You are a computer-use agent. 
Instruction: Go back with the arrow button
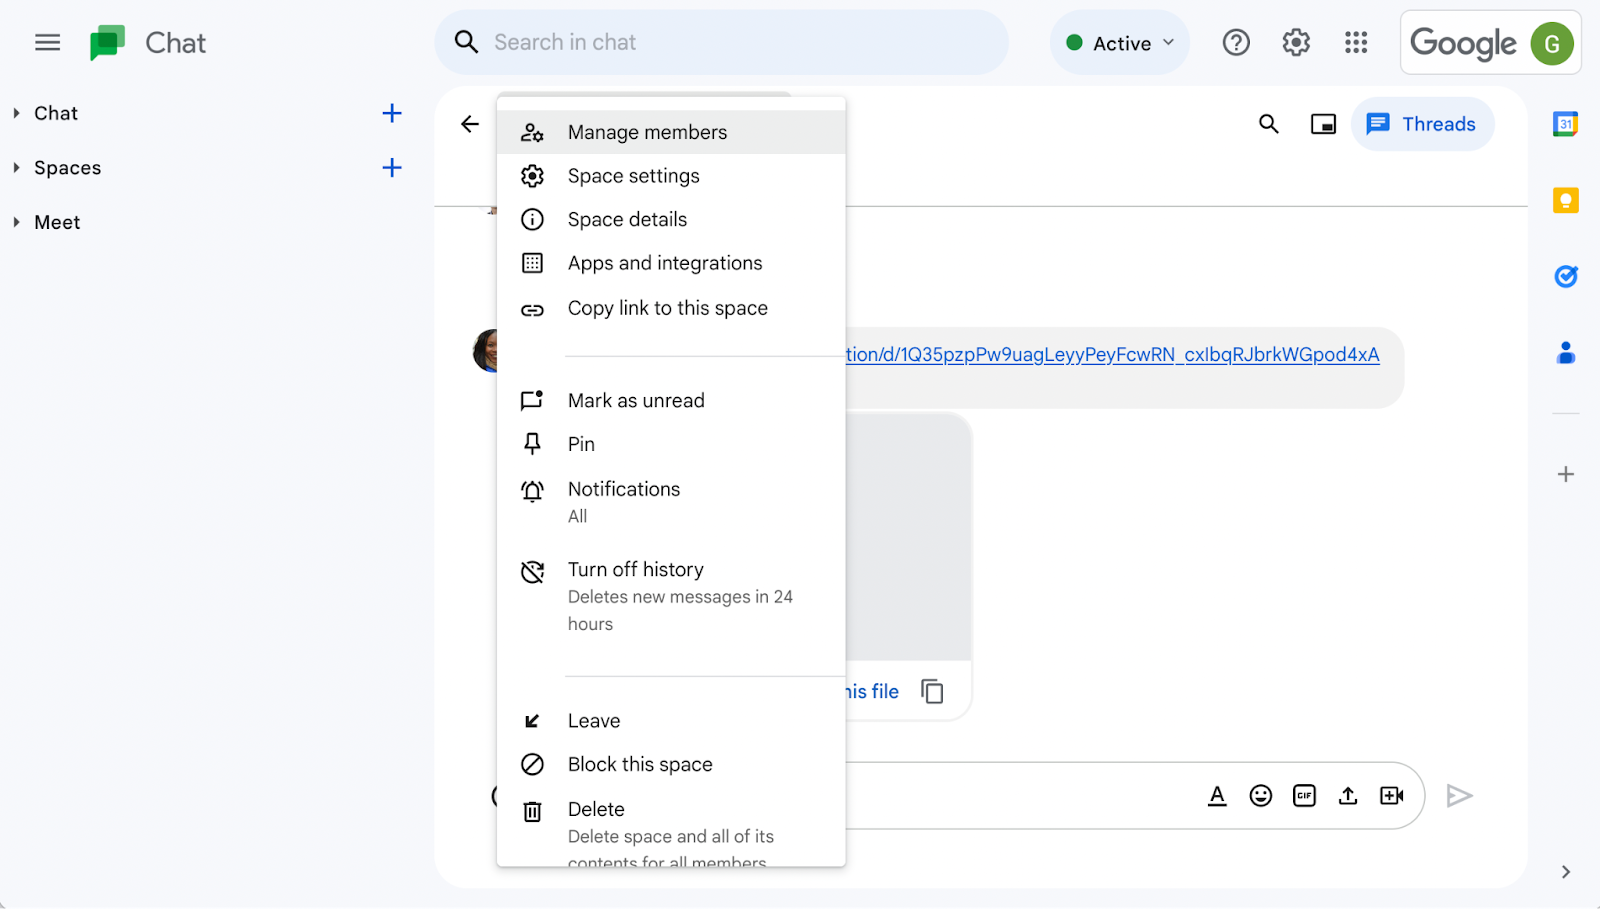(470, 124)
